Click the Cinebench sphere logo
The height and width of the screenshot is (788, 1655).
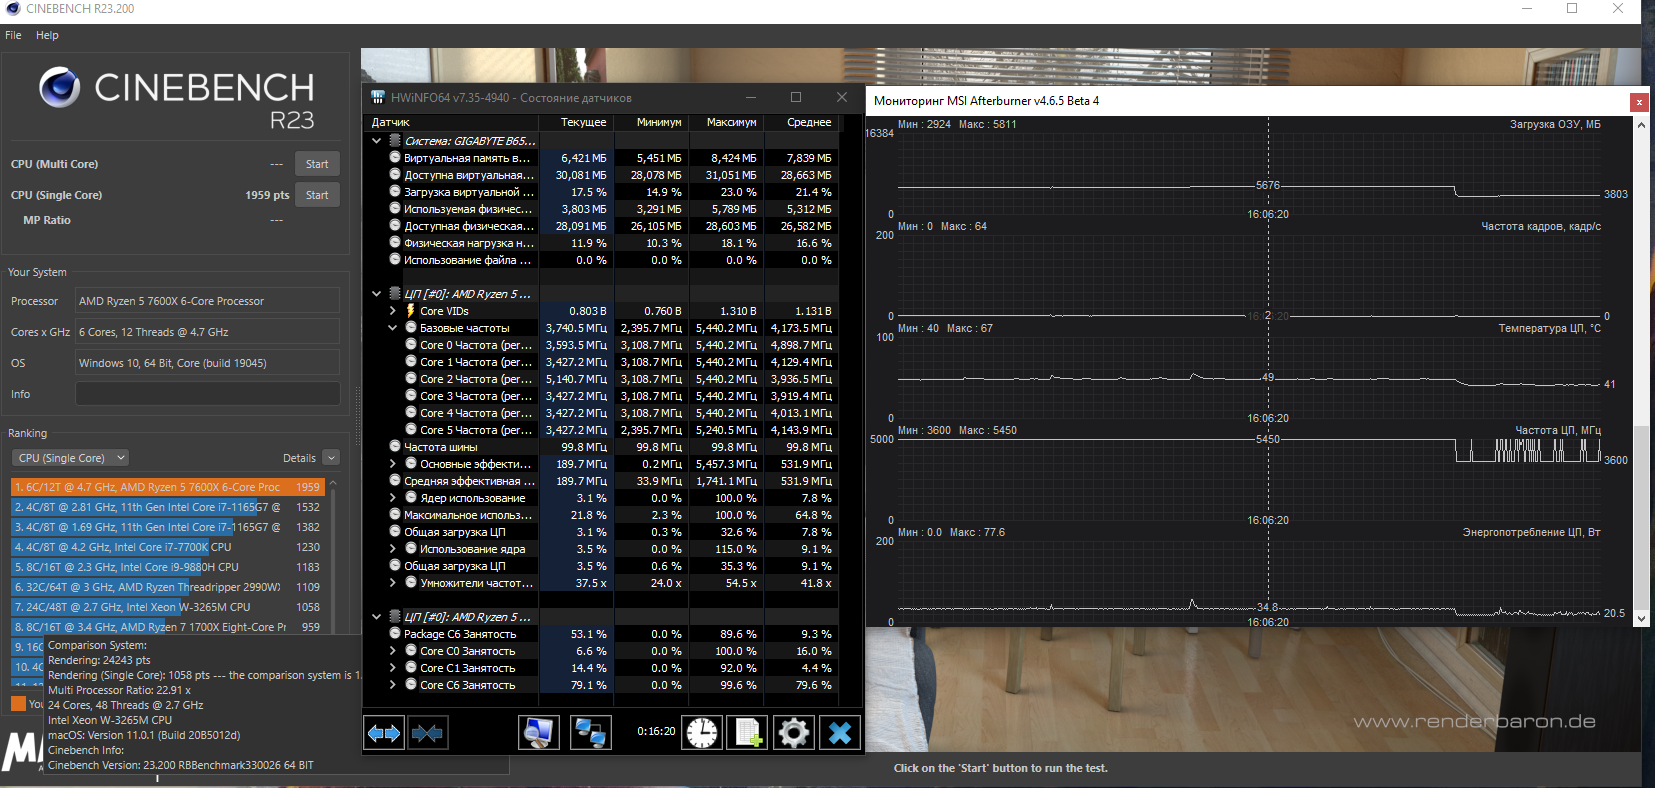(x=60, y=88)
